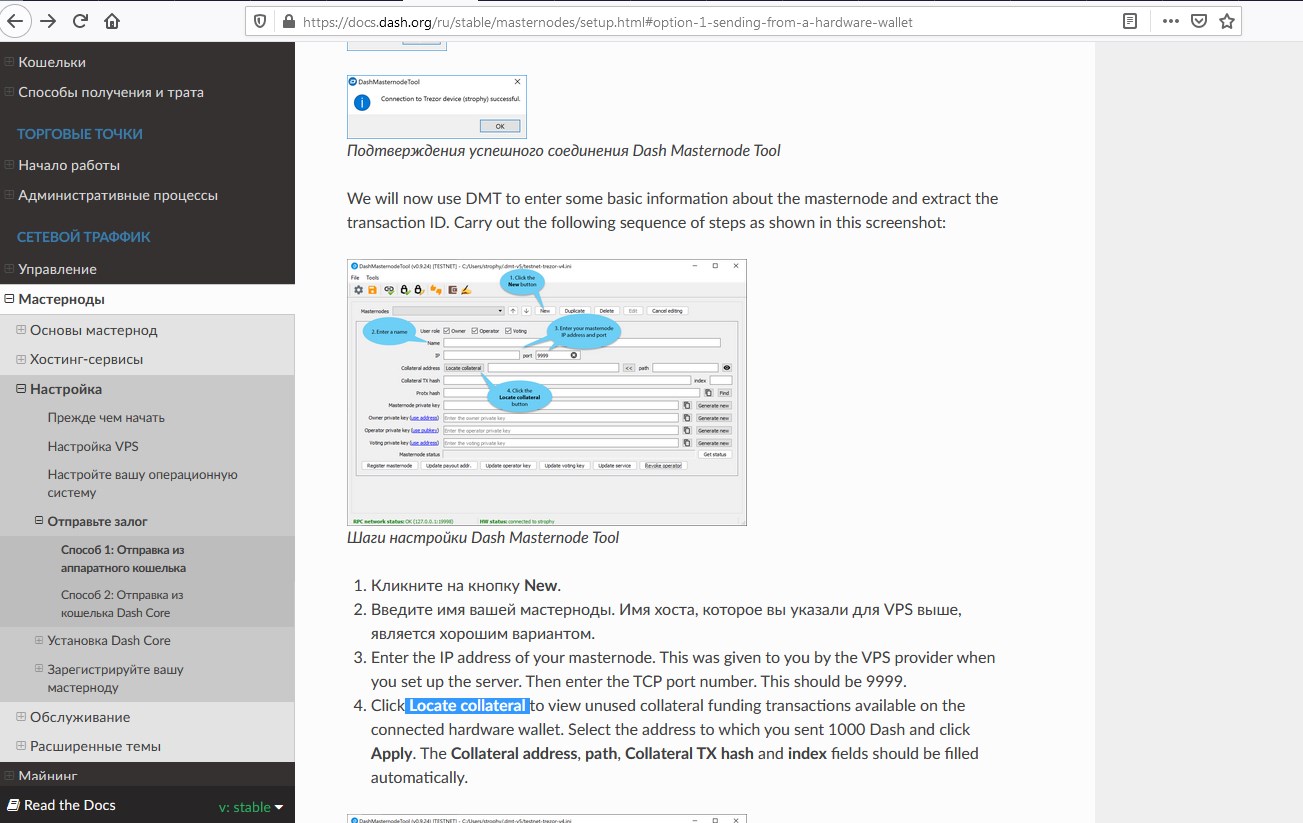Select Способ 1: Отправка из аппаратного кошелька
This screenshot has width=1303, height=823.
123,559
